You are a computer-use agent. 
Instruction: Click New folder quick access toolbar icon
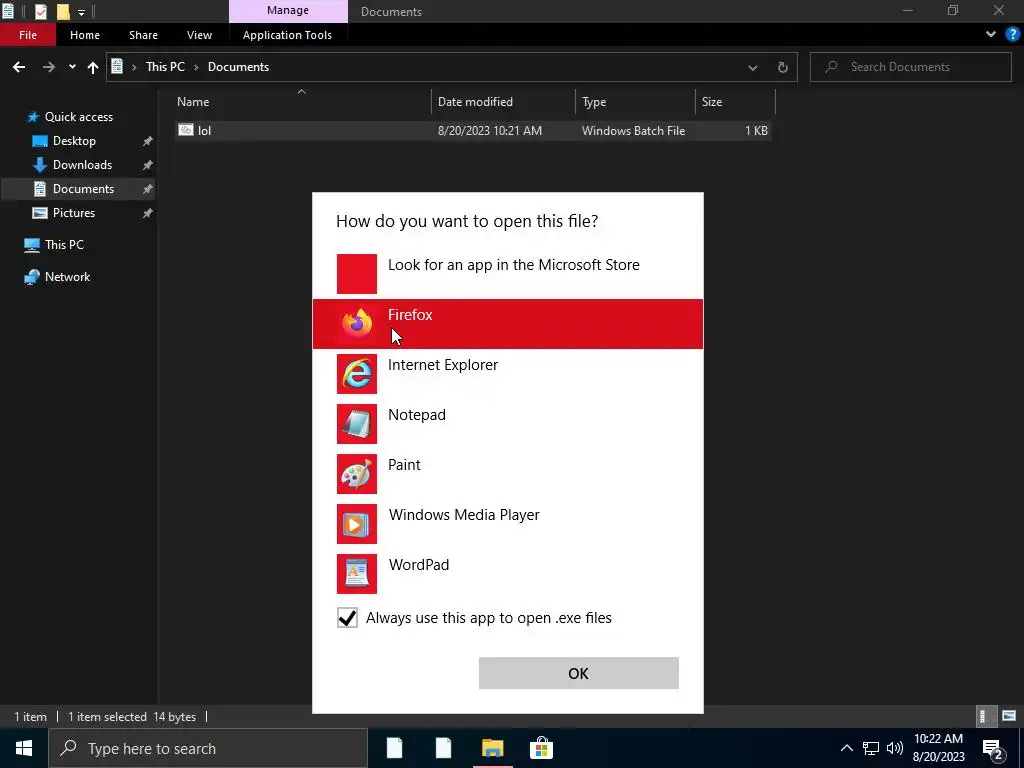click(x=63, y=11)
